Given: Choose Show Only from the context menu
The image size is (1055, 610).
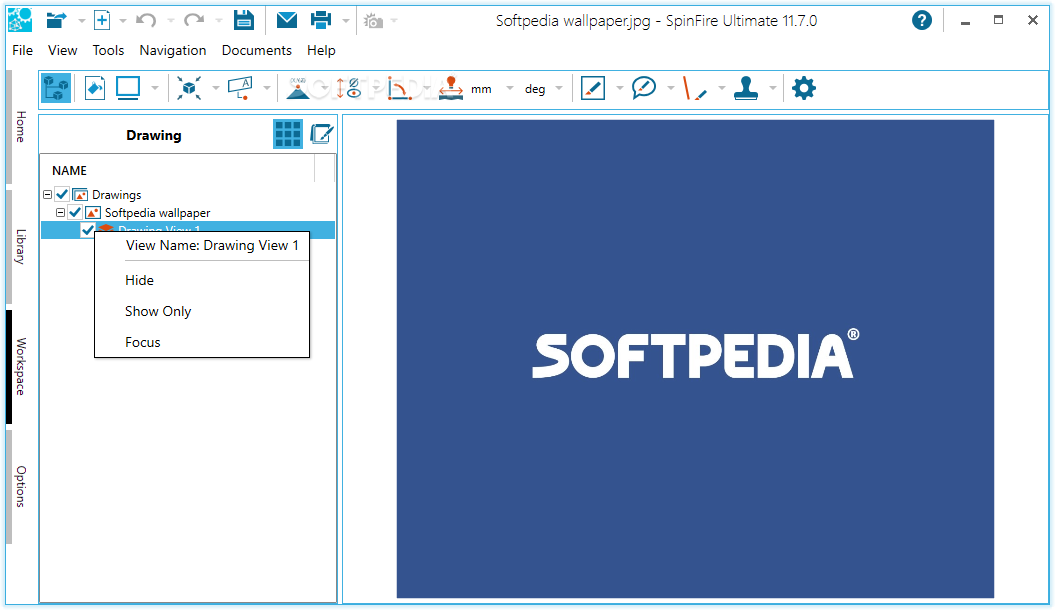Looking at the screenshot, I should pos(202,311).
